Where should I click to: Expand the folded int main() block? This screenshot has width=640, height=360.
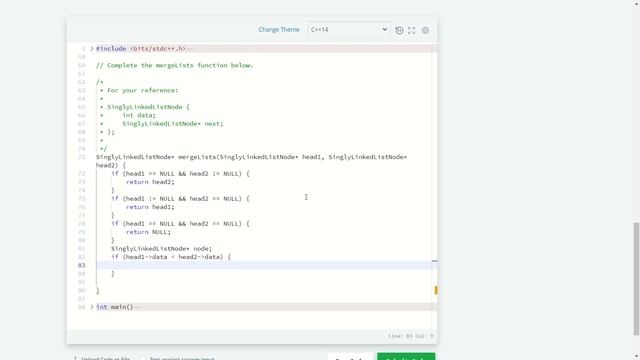[92, 307]
